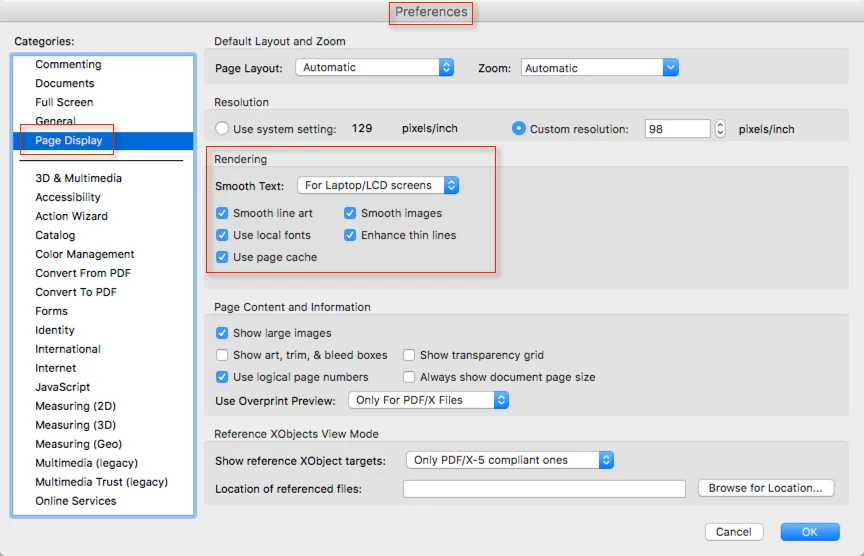Click the resolution stepper arrows
864x556 pixels.
[x=720, y=129]
